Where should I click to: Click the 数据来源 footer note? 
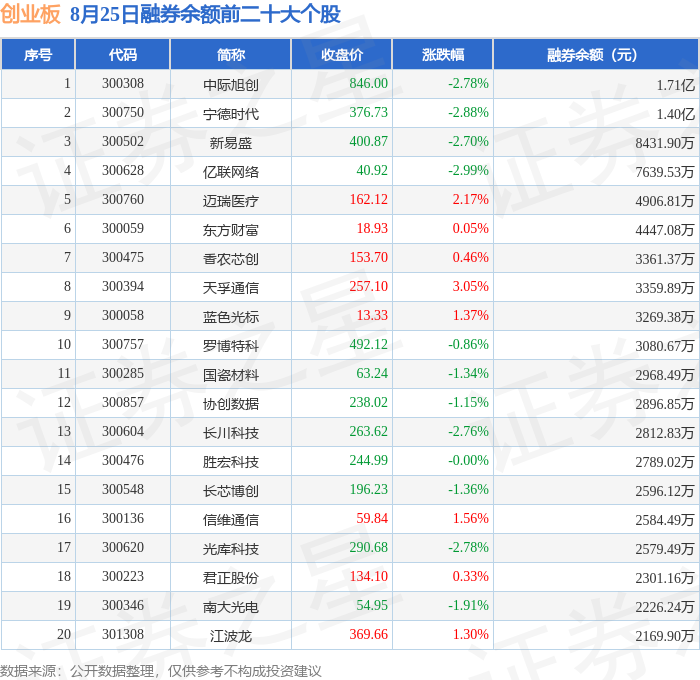pyautogui.click(x=161, y=671)
